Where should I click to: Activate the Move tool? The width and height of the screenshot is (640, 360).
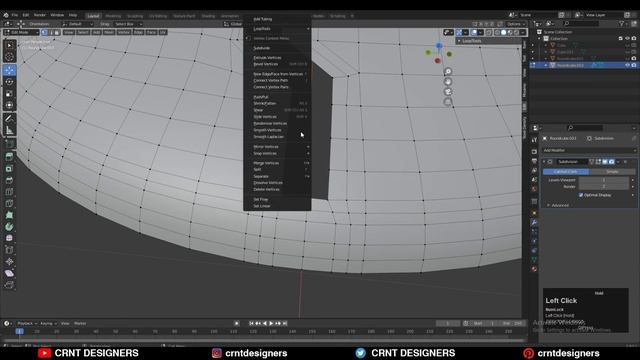[x=9, y=70]
